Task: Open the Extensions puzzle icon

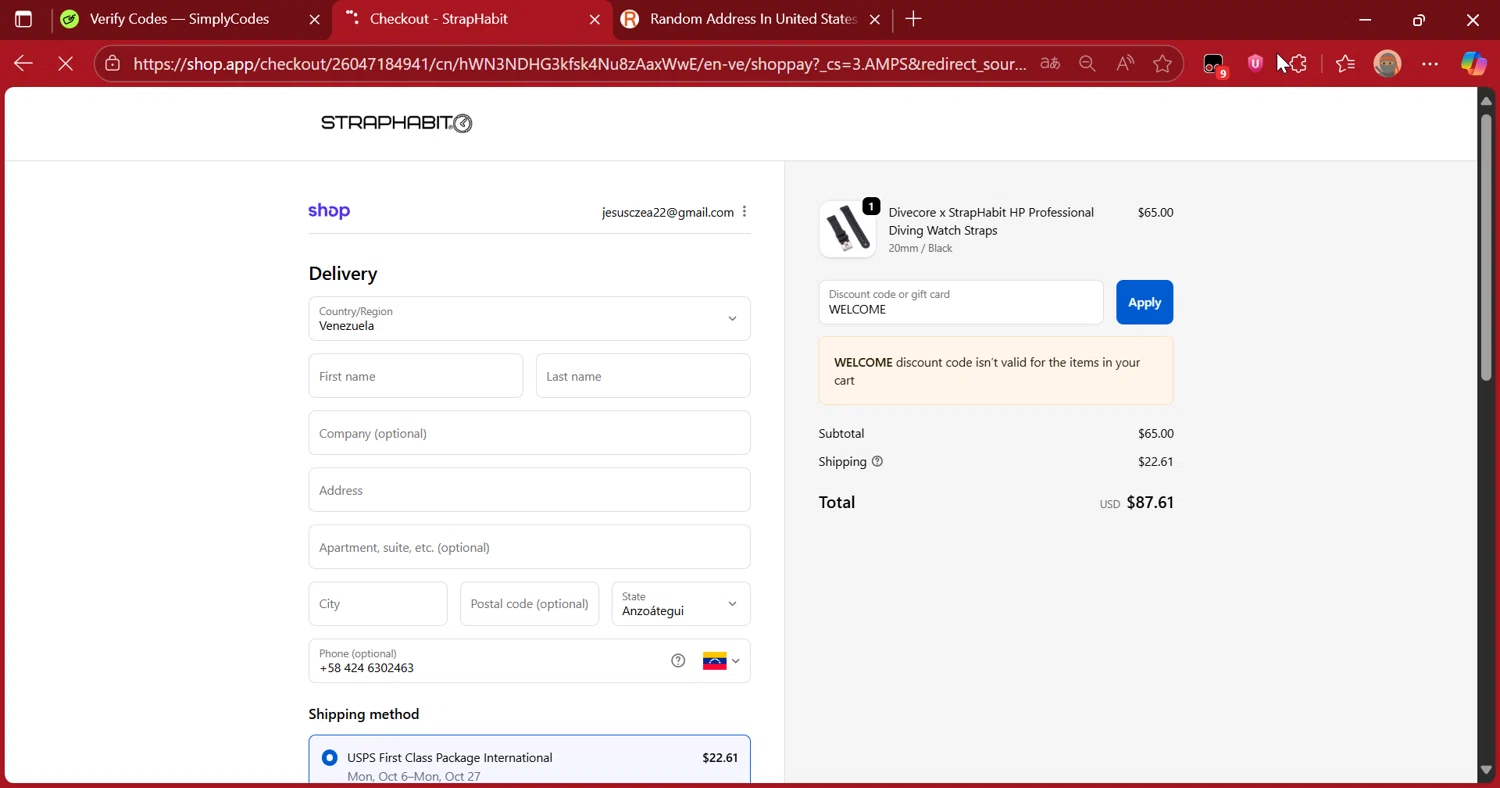Action: (x=1297, y=64)
